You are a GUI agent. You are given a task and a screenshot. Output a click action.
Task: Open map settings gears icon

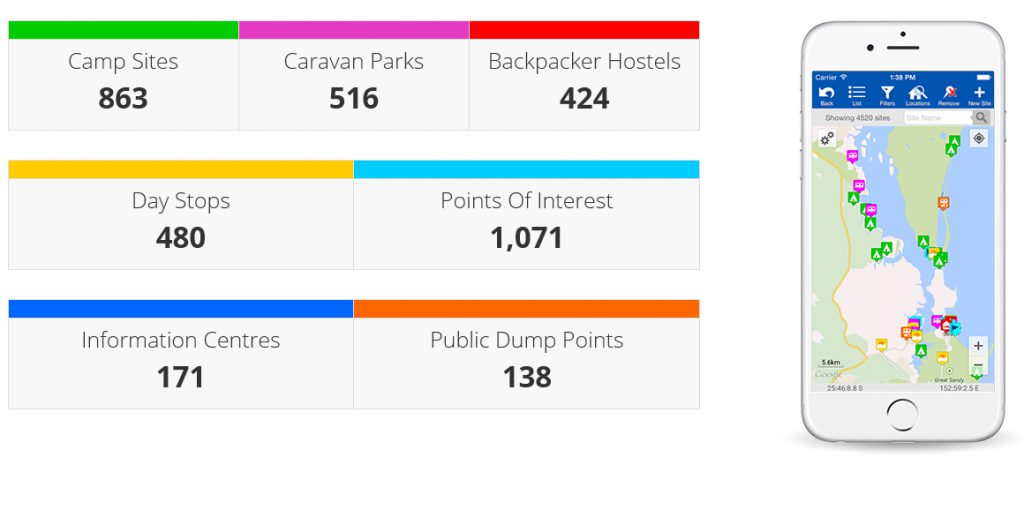coord(827,138)
